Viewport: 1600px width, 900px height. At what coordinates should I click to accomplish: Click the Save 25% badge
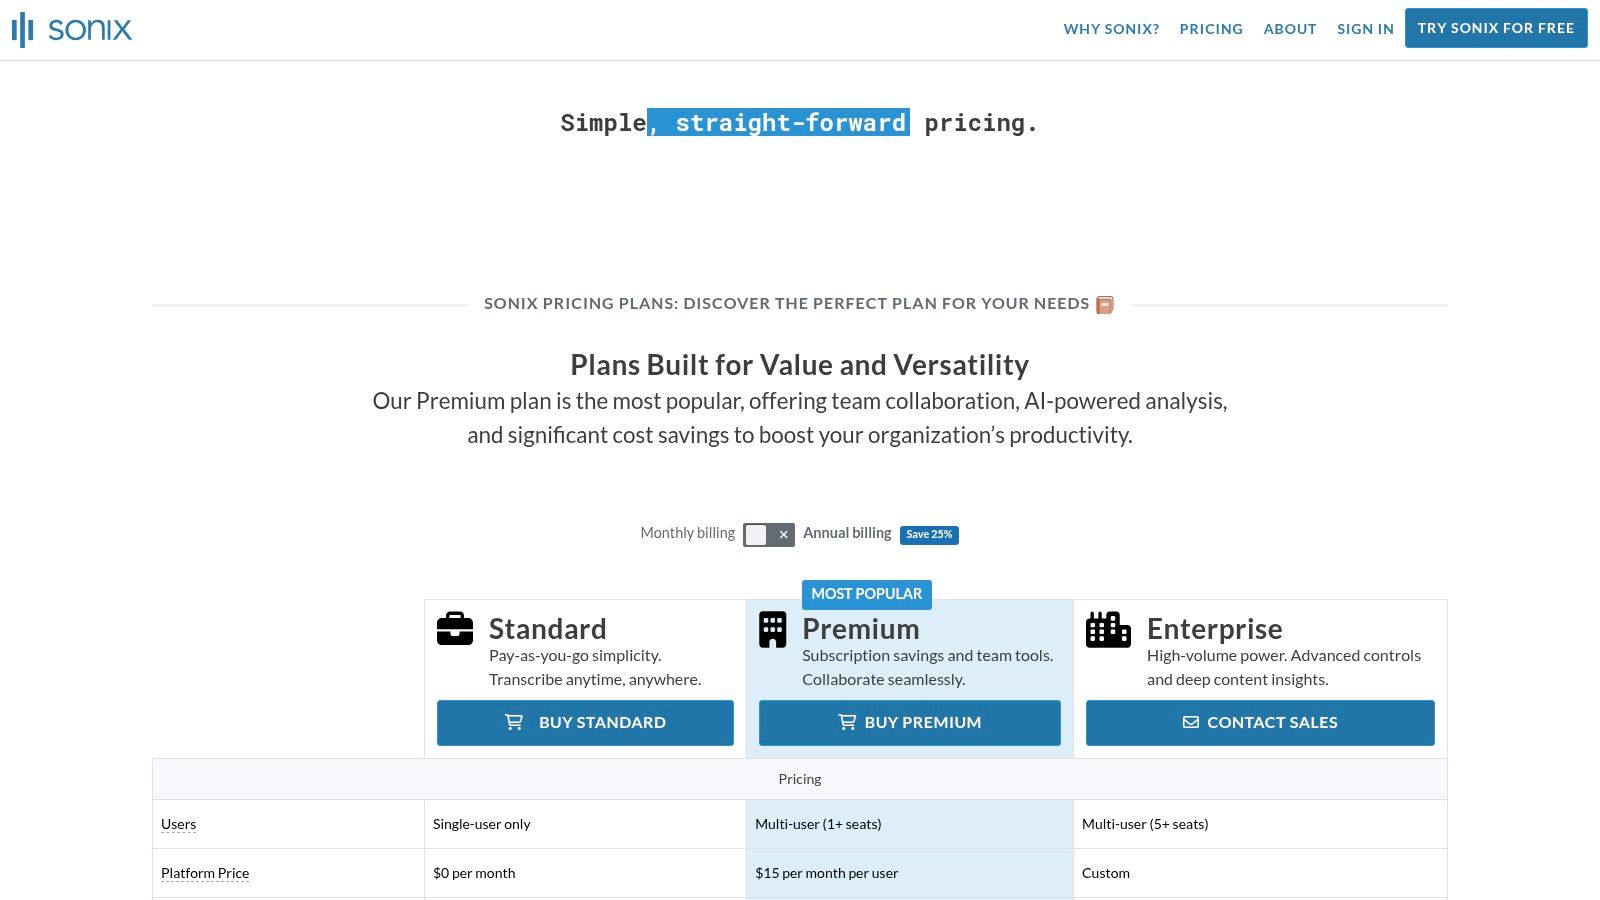point(929,535)
